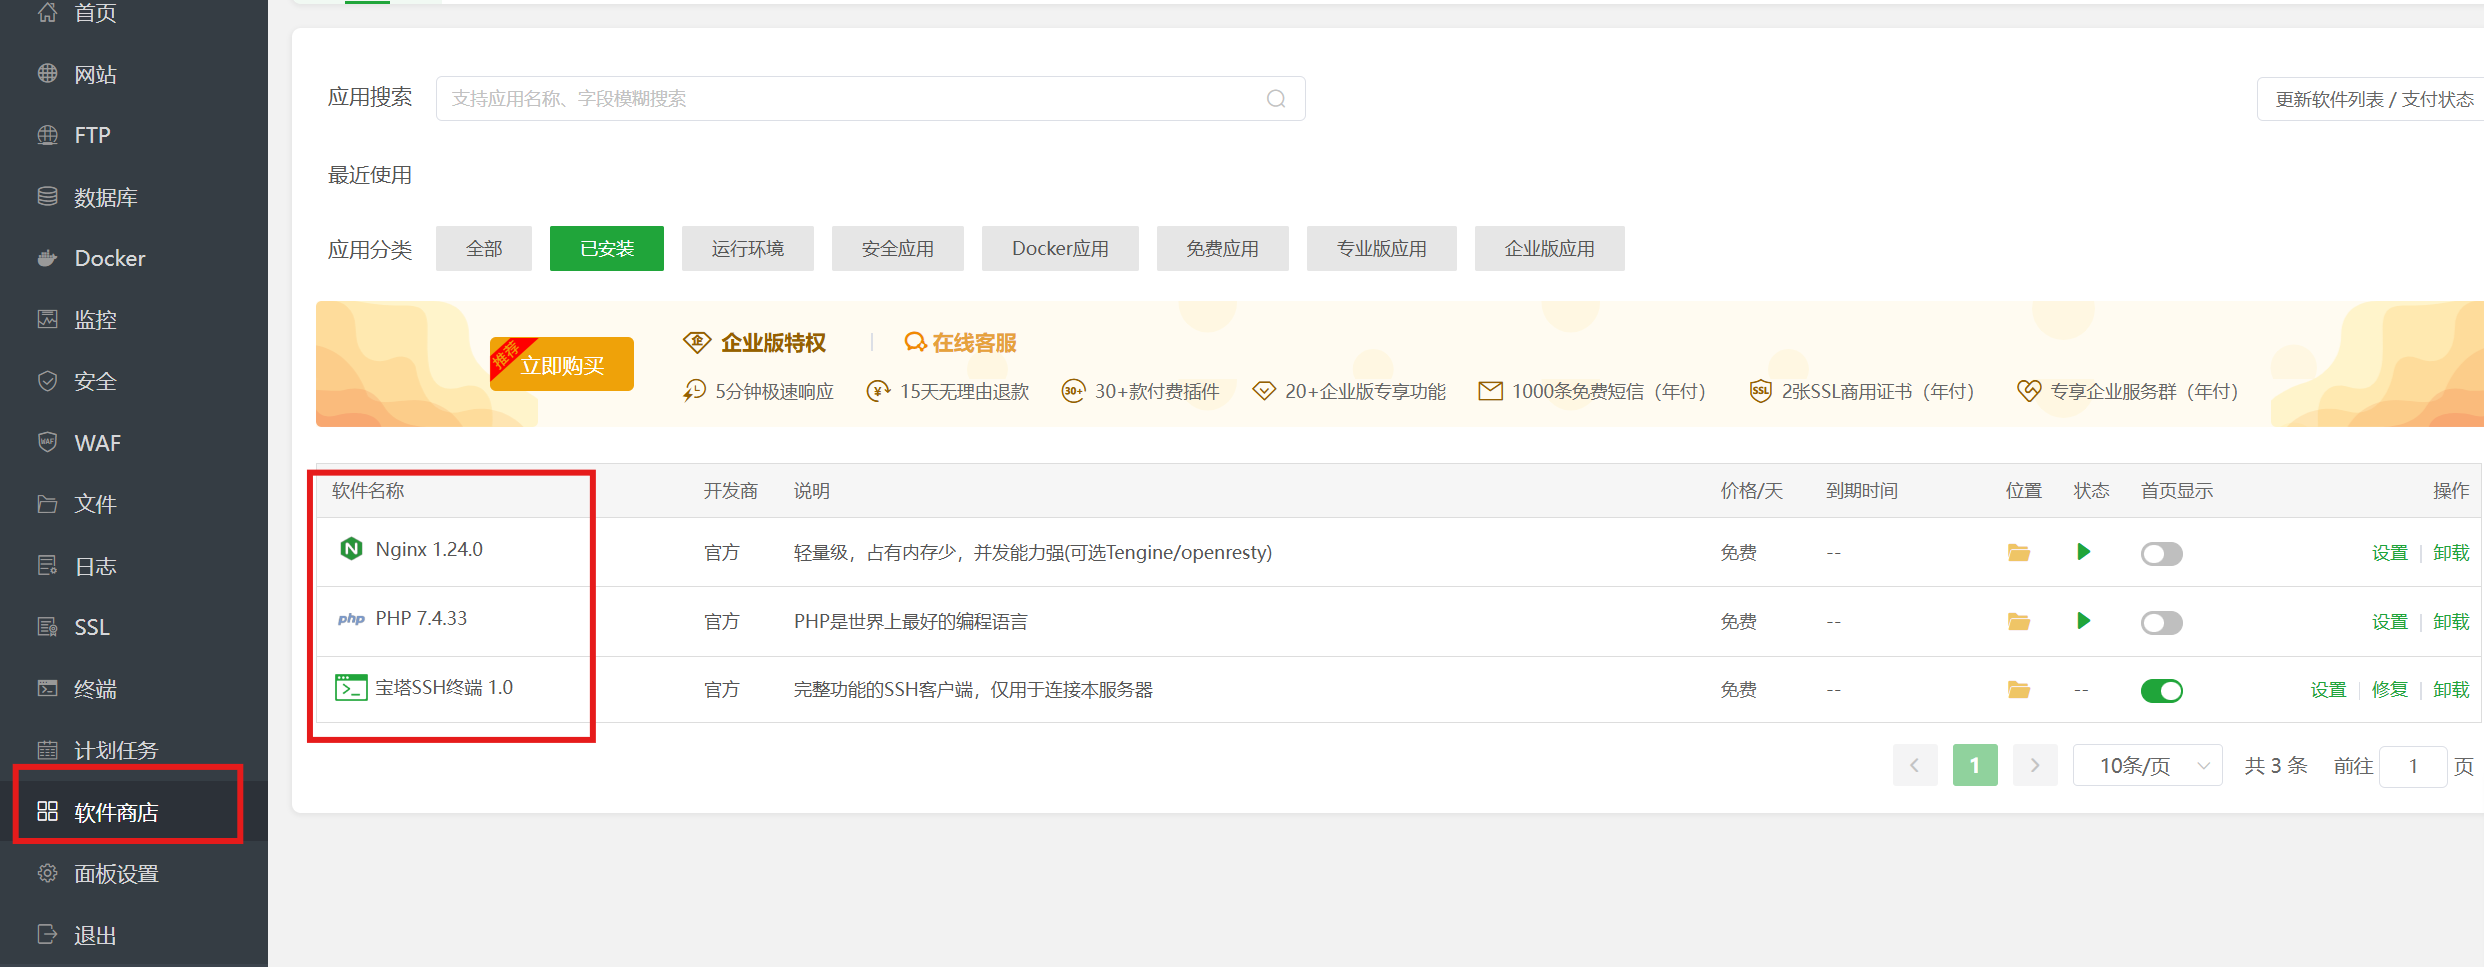Open the 首页 home sidebar item

pos(134,13)
